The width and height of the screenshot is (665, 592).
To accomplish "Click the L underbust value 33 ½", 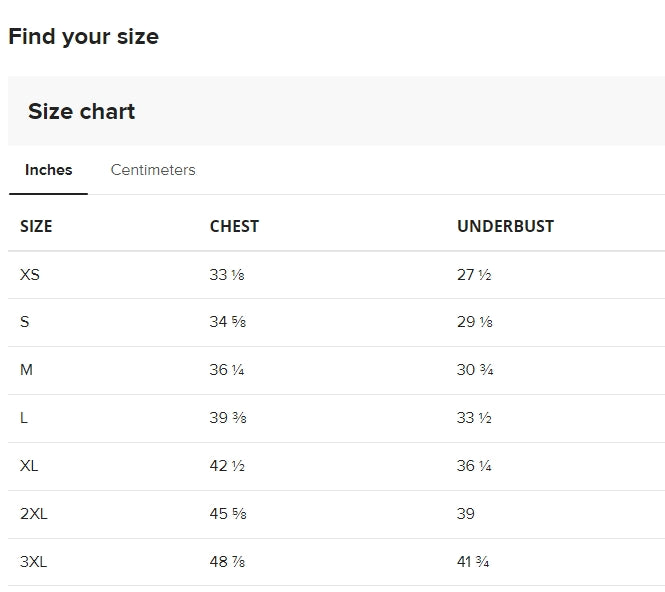I will click(474, 418).
